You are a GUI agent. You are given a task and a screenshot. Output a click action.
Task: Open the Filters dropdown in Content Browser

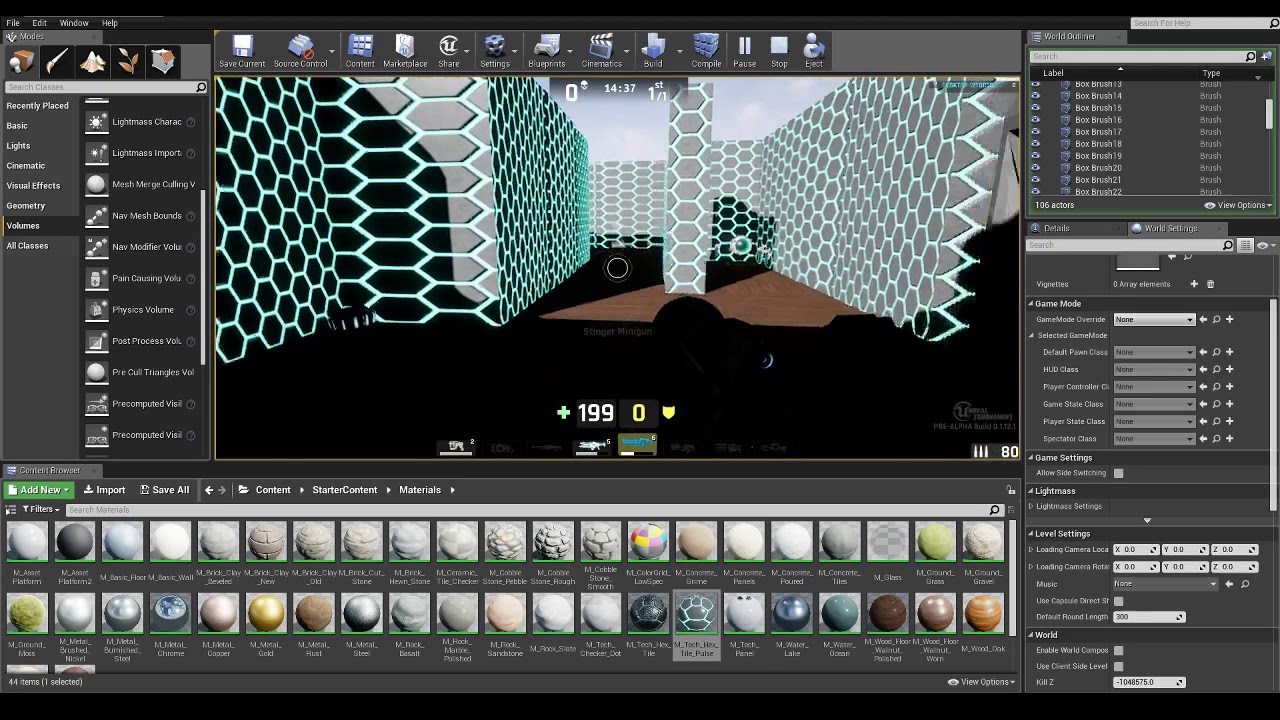pyautogui.click(x=40, y=510)
